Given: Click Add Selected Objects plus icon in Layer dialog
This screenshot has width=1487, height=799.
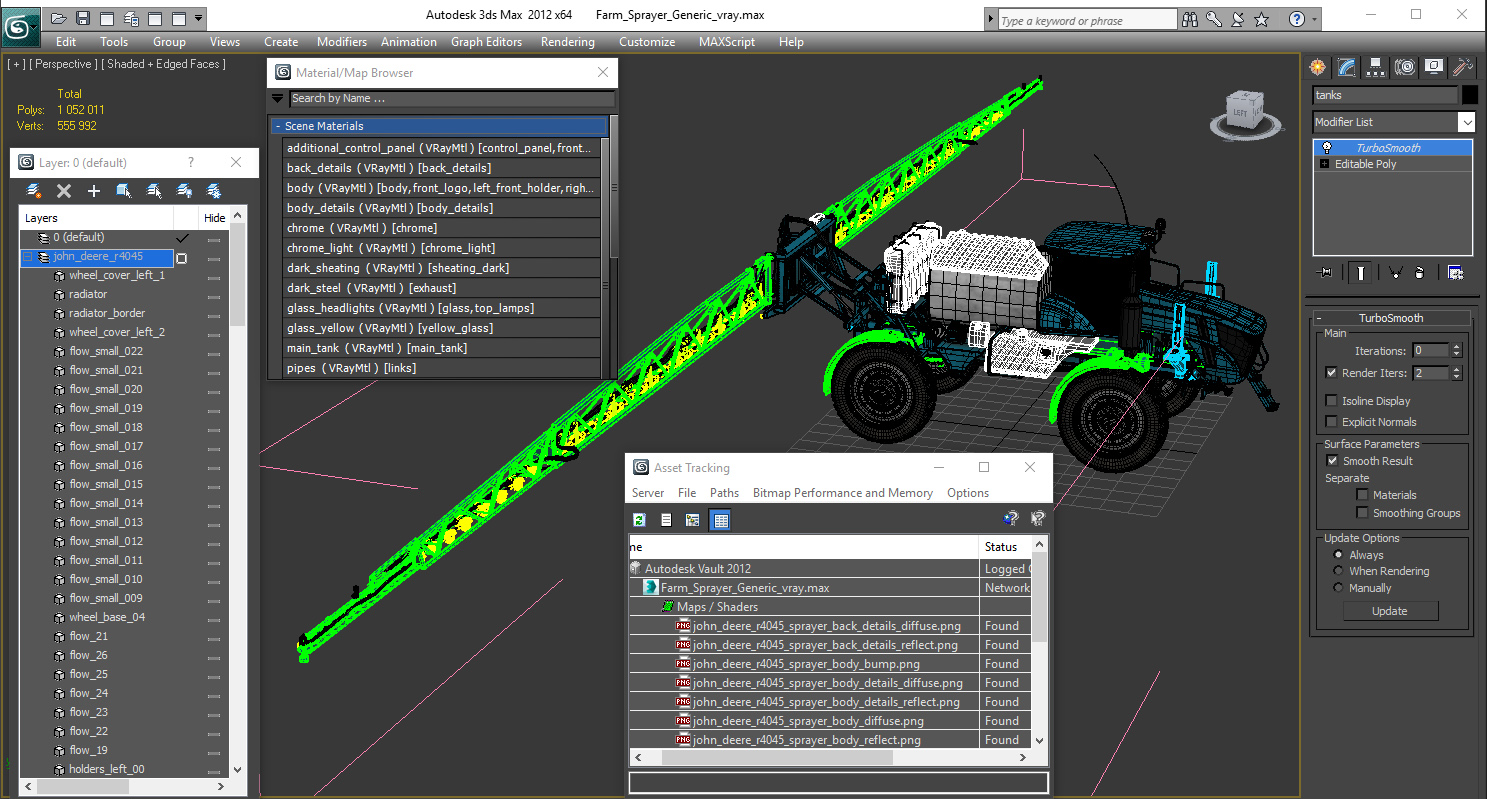Looking at the screenshot, I should [94, 190].
